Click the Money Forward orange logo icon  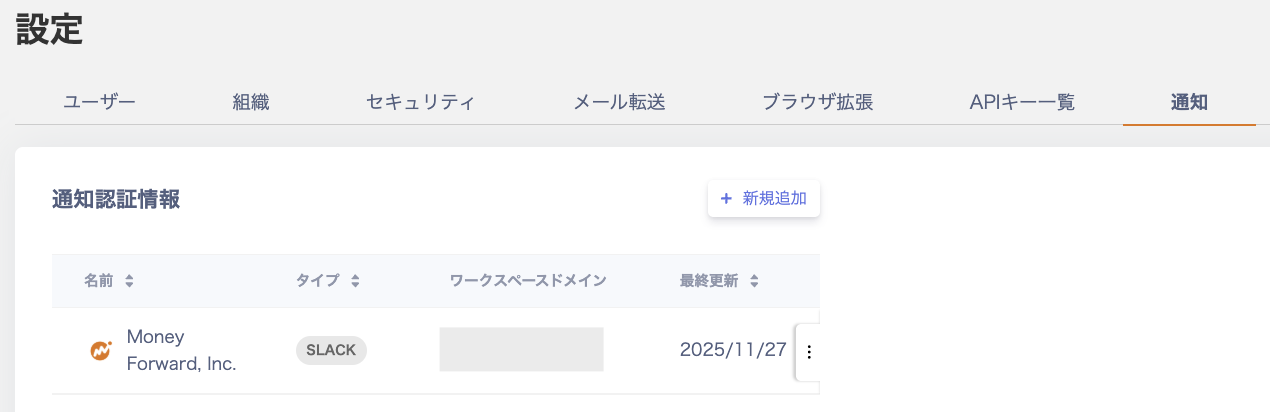coord(101,351)
